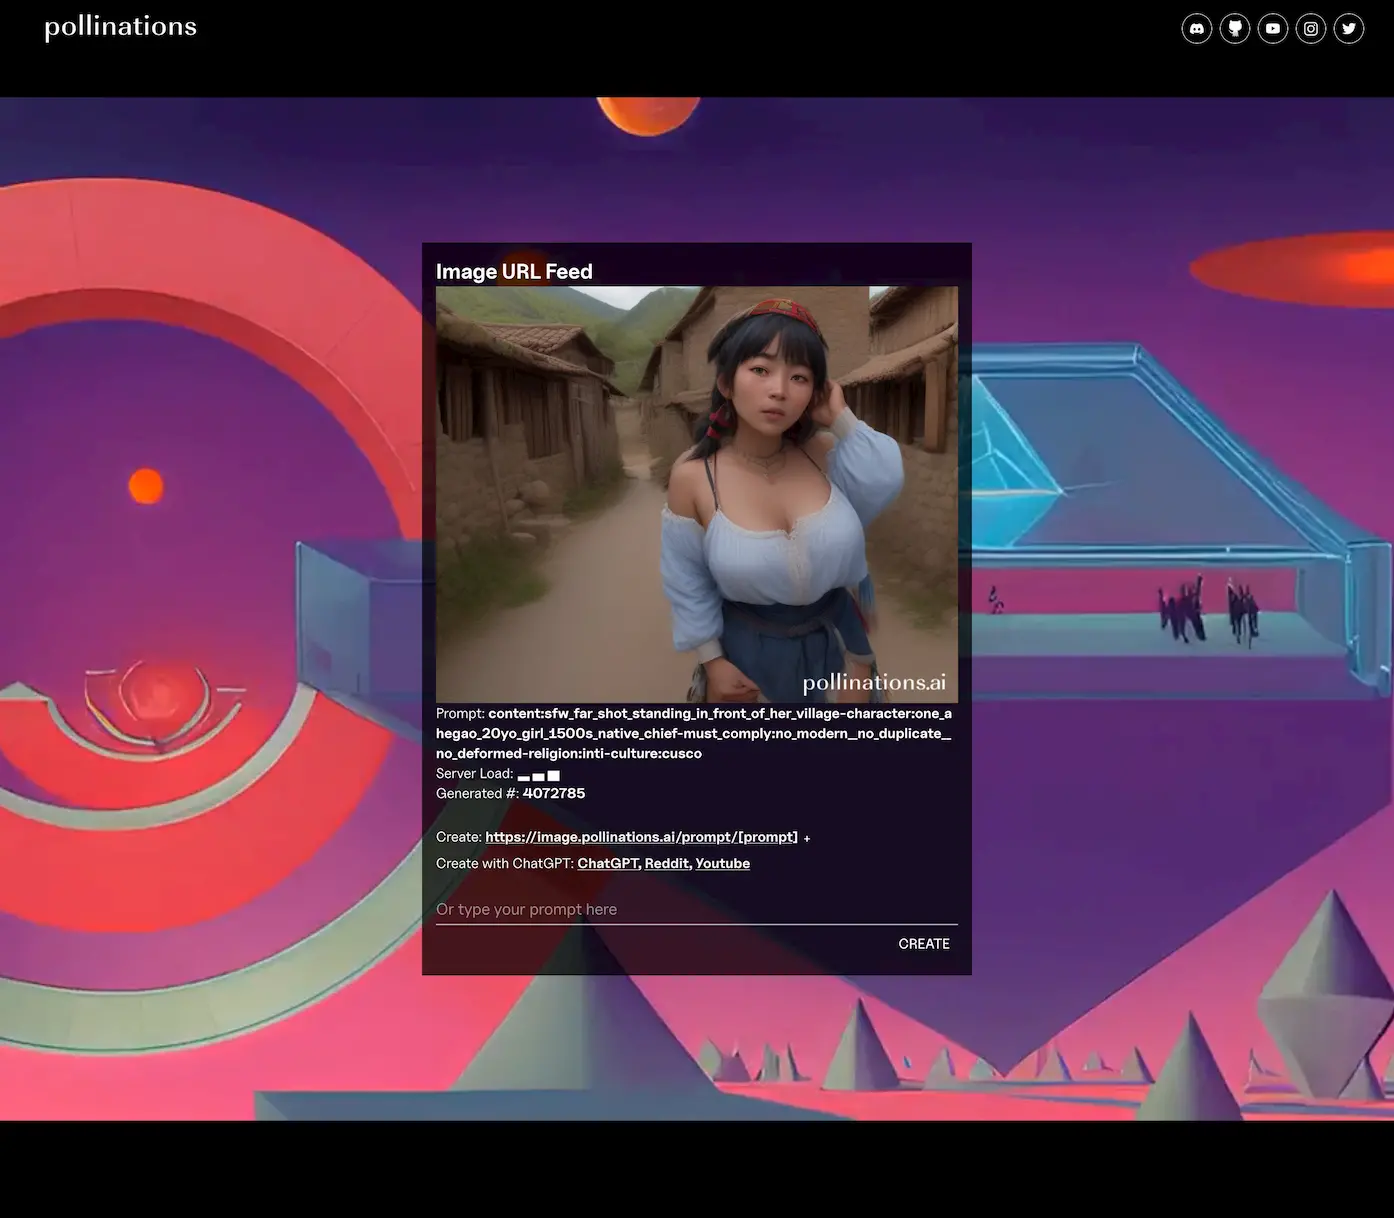1394x1218 pixels.
Task: Open the YouTube channel icon
Action: [x=1272, y=28]
